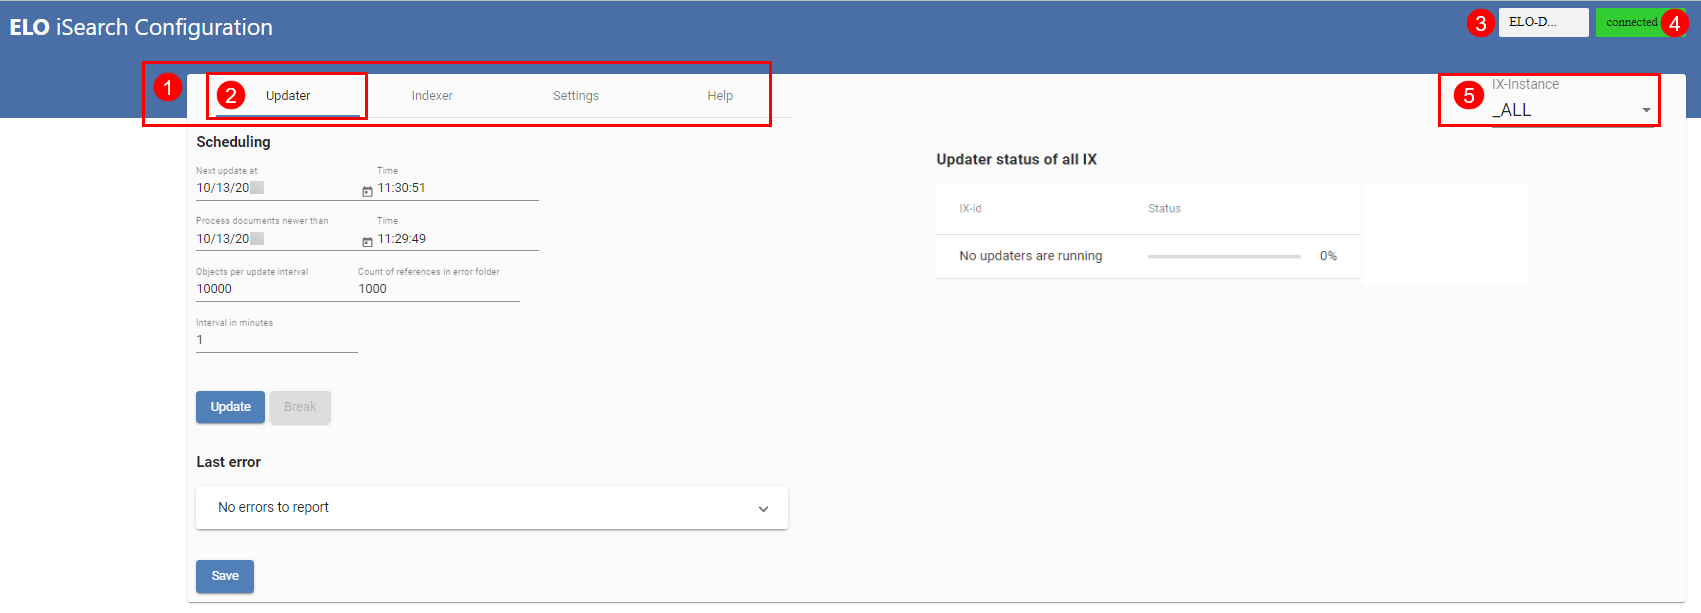Click the IX-Id column header
Viewport: 1701px width, 613px height.
coord(970,209)
